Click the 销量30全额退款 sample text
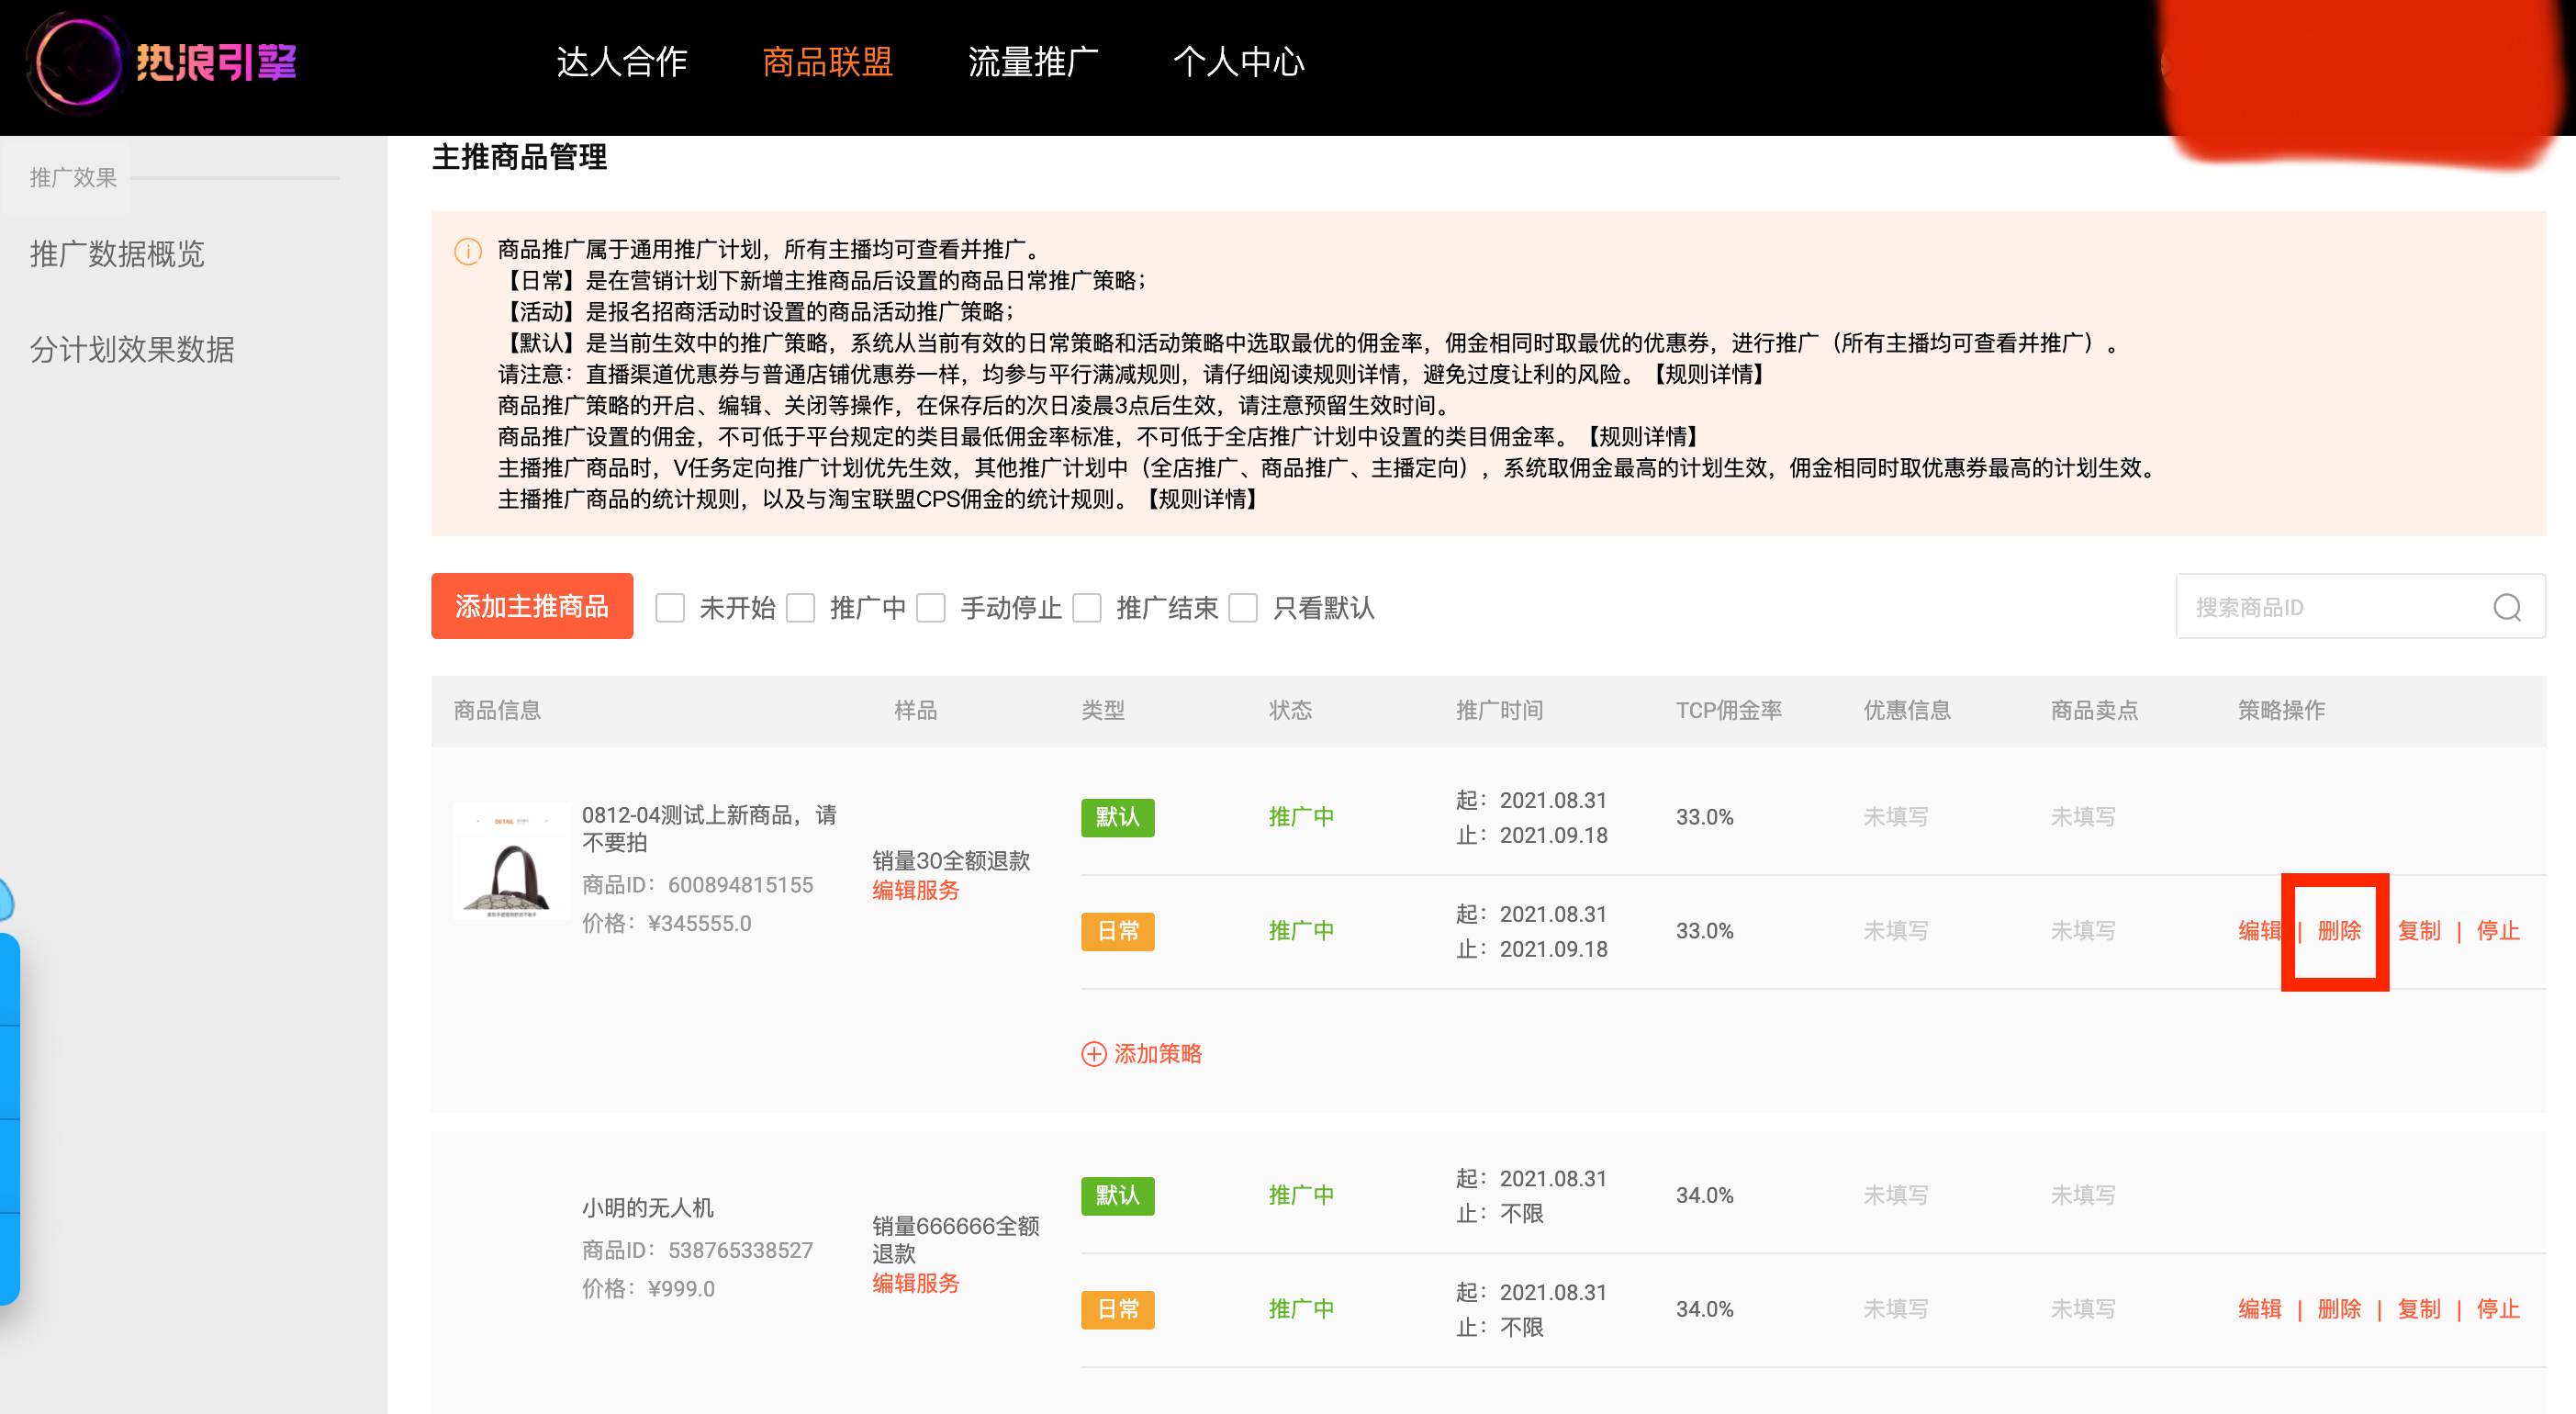 pyautogui.click(x=950, y=861)
